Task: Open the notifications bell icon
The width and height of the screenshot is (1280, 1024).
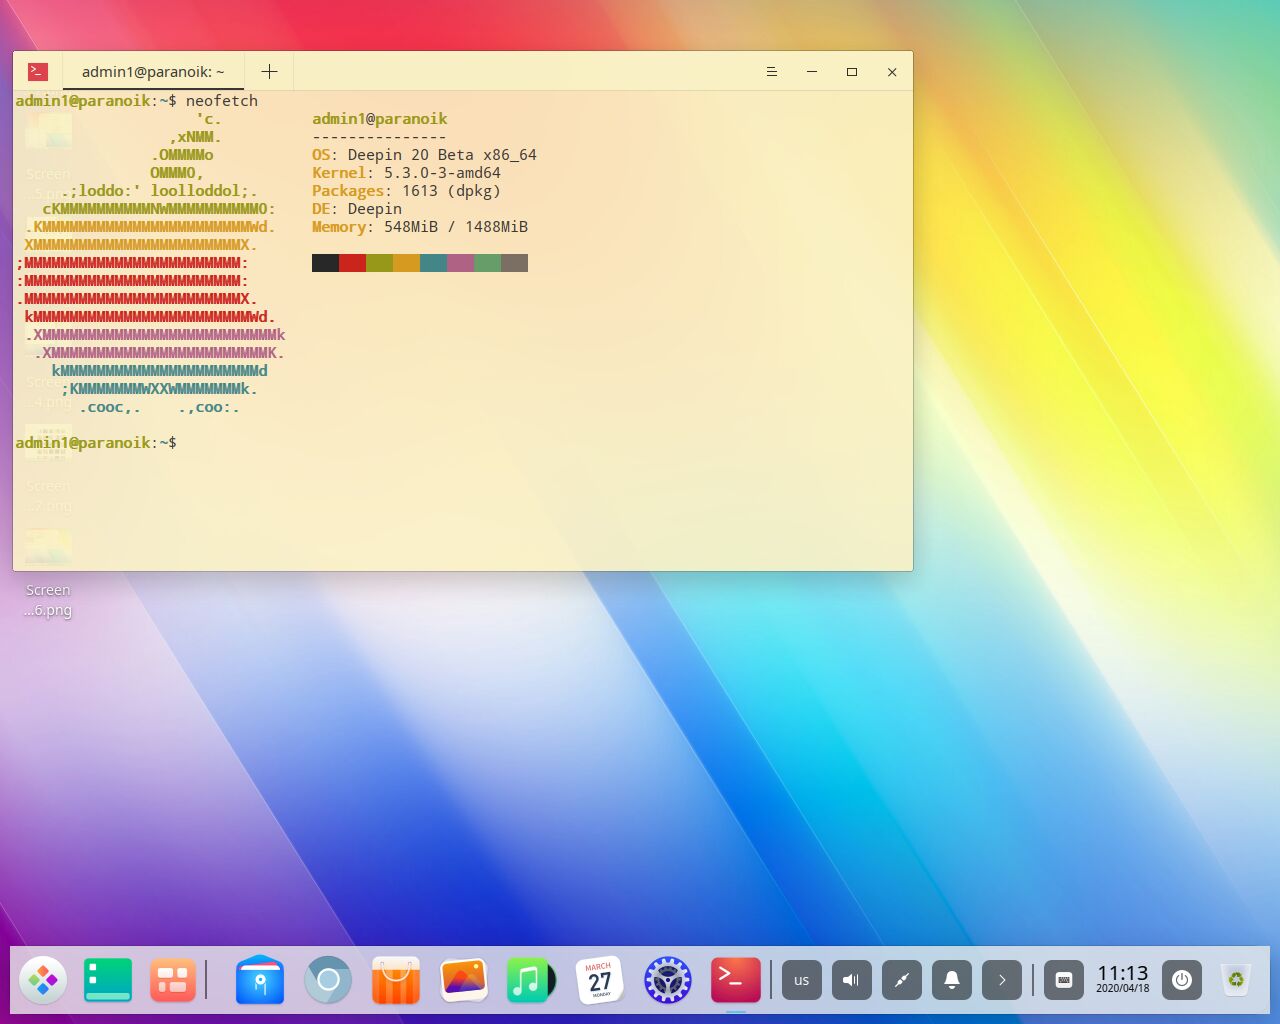Action: [952, 980]
